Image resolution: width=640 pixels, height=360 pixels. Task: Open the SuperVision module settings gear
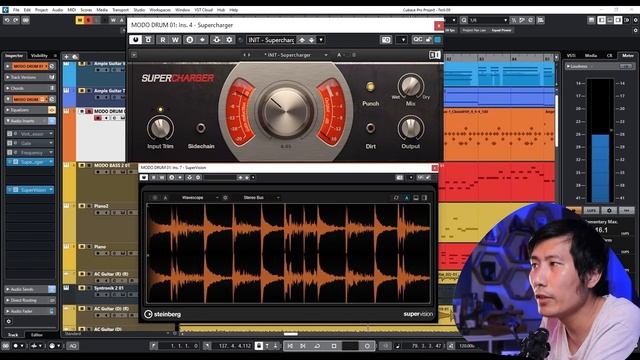pos(225,198)
